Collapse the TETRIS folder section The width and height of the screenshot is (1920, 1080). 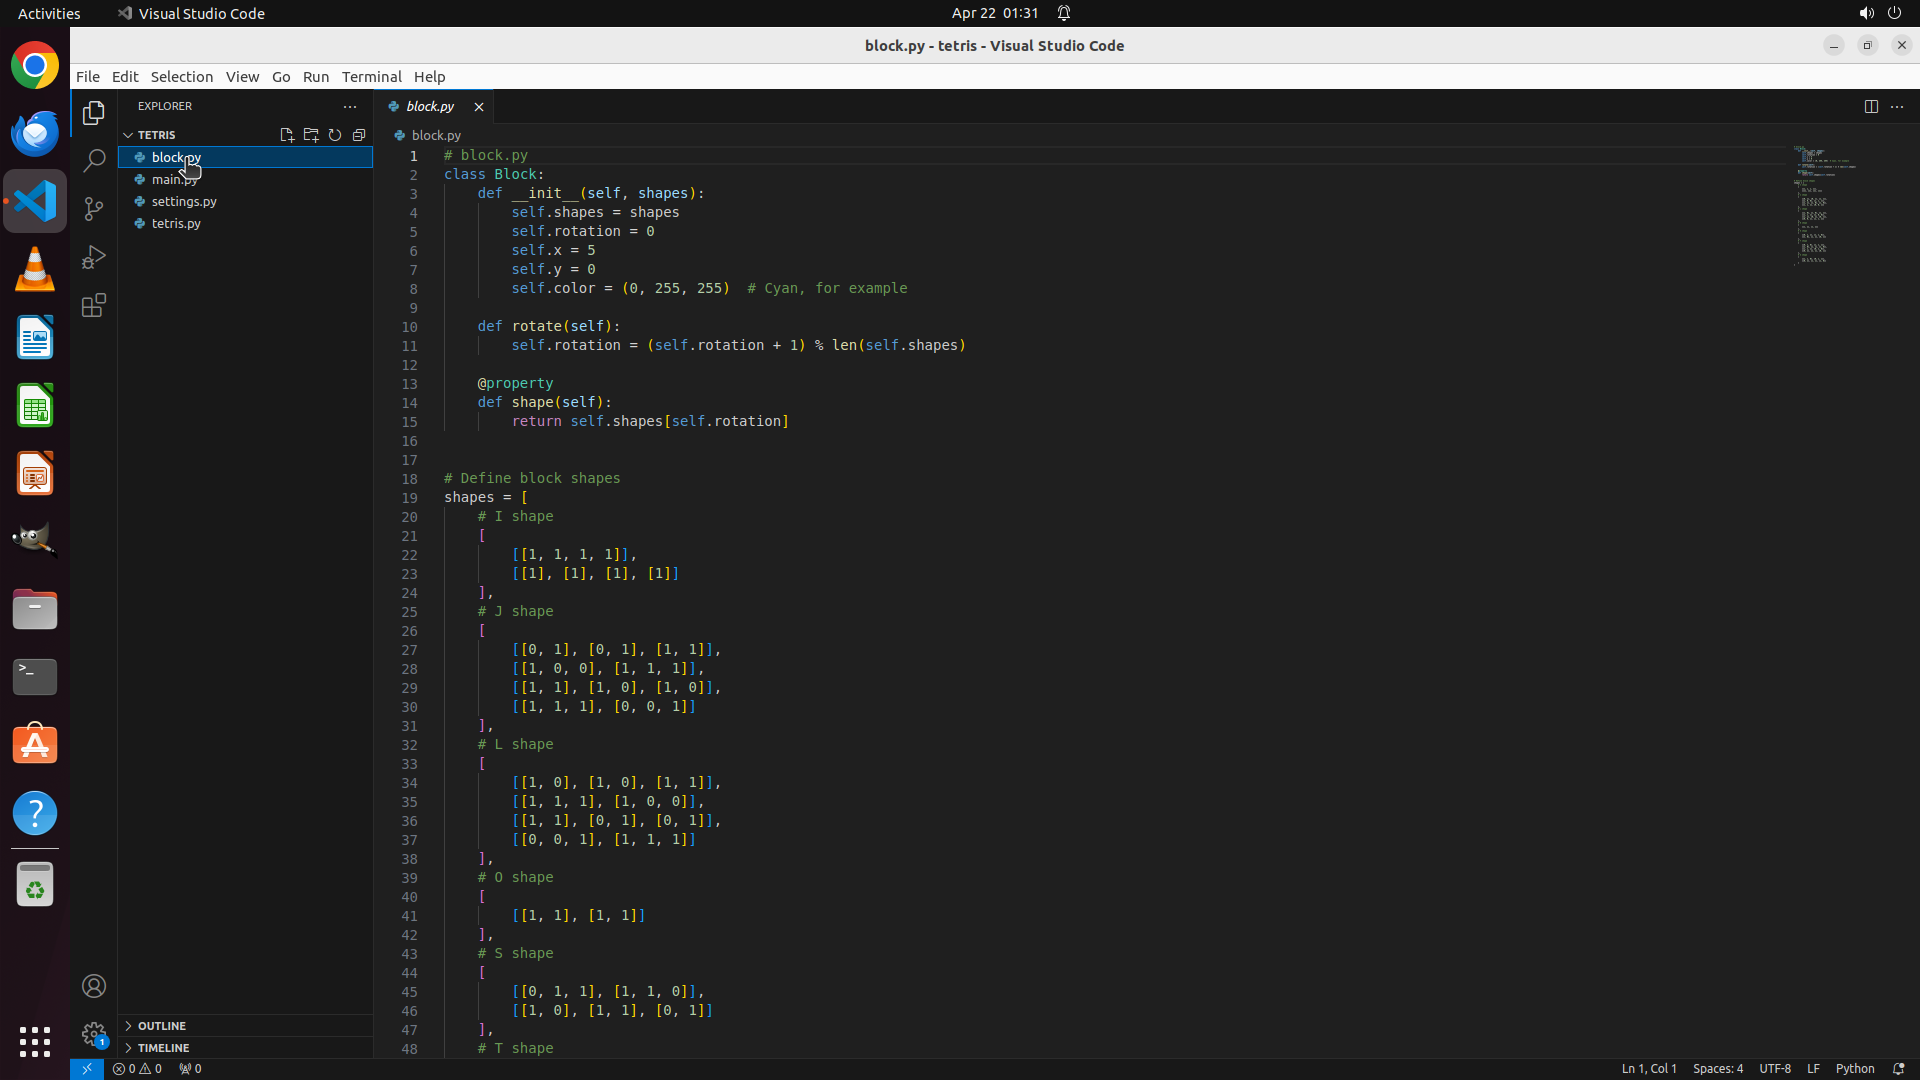156,135
